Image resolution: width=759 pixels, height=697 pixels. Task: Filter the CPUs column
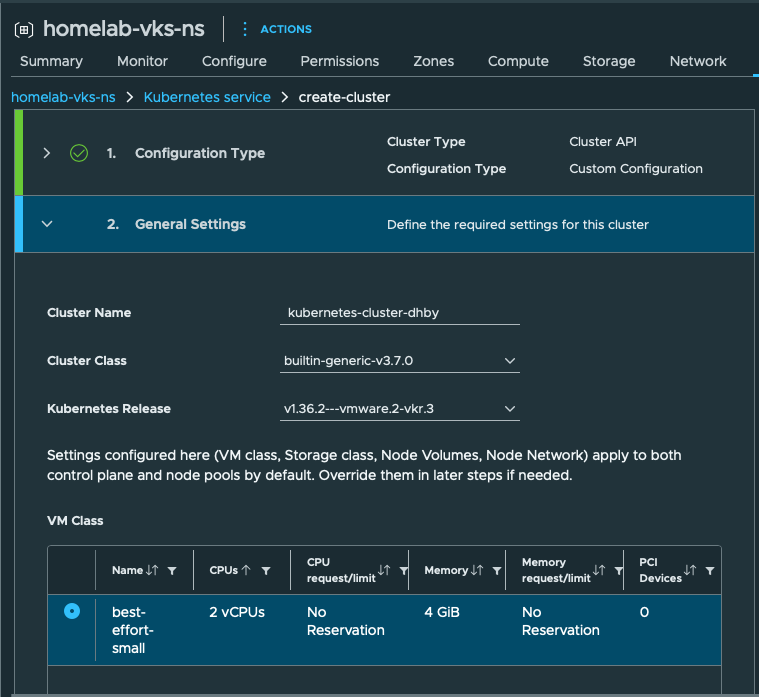266,571
